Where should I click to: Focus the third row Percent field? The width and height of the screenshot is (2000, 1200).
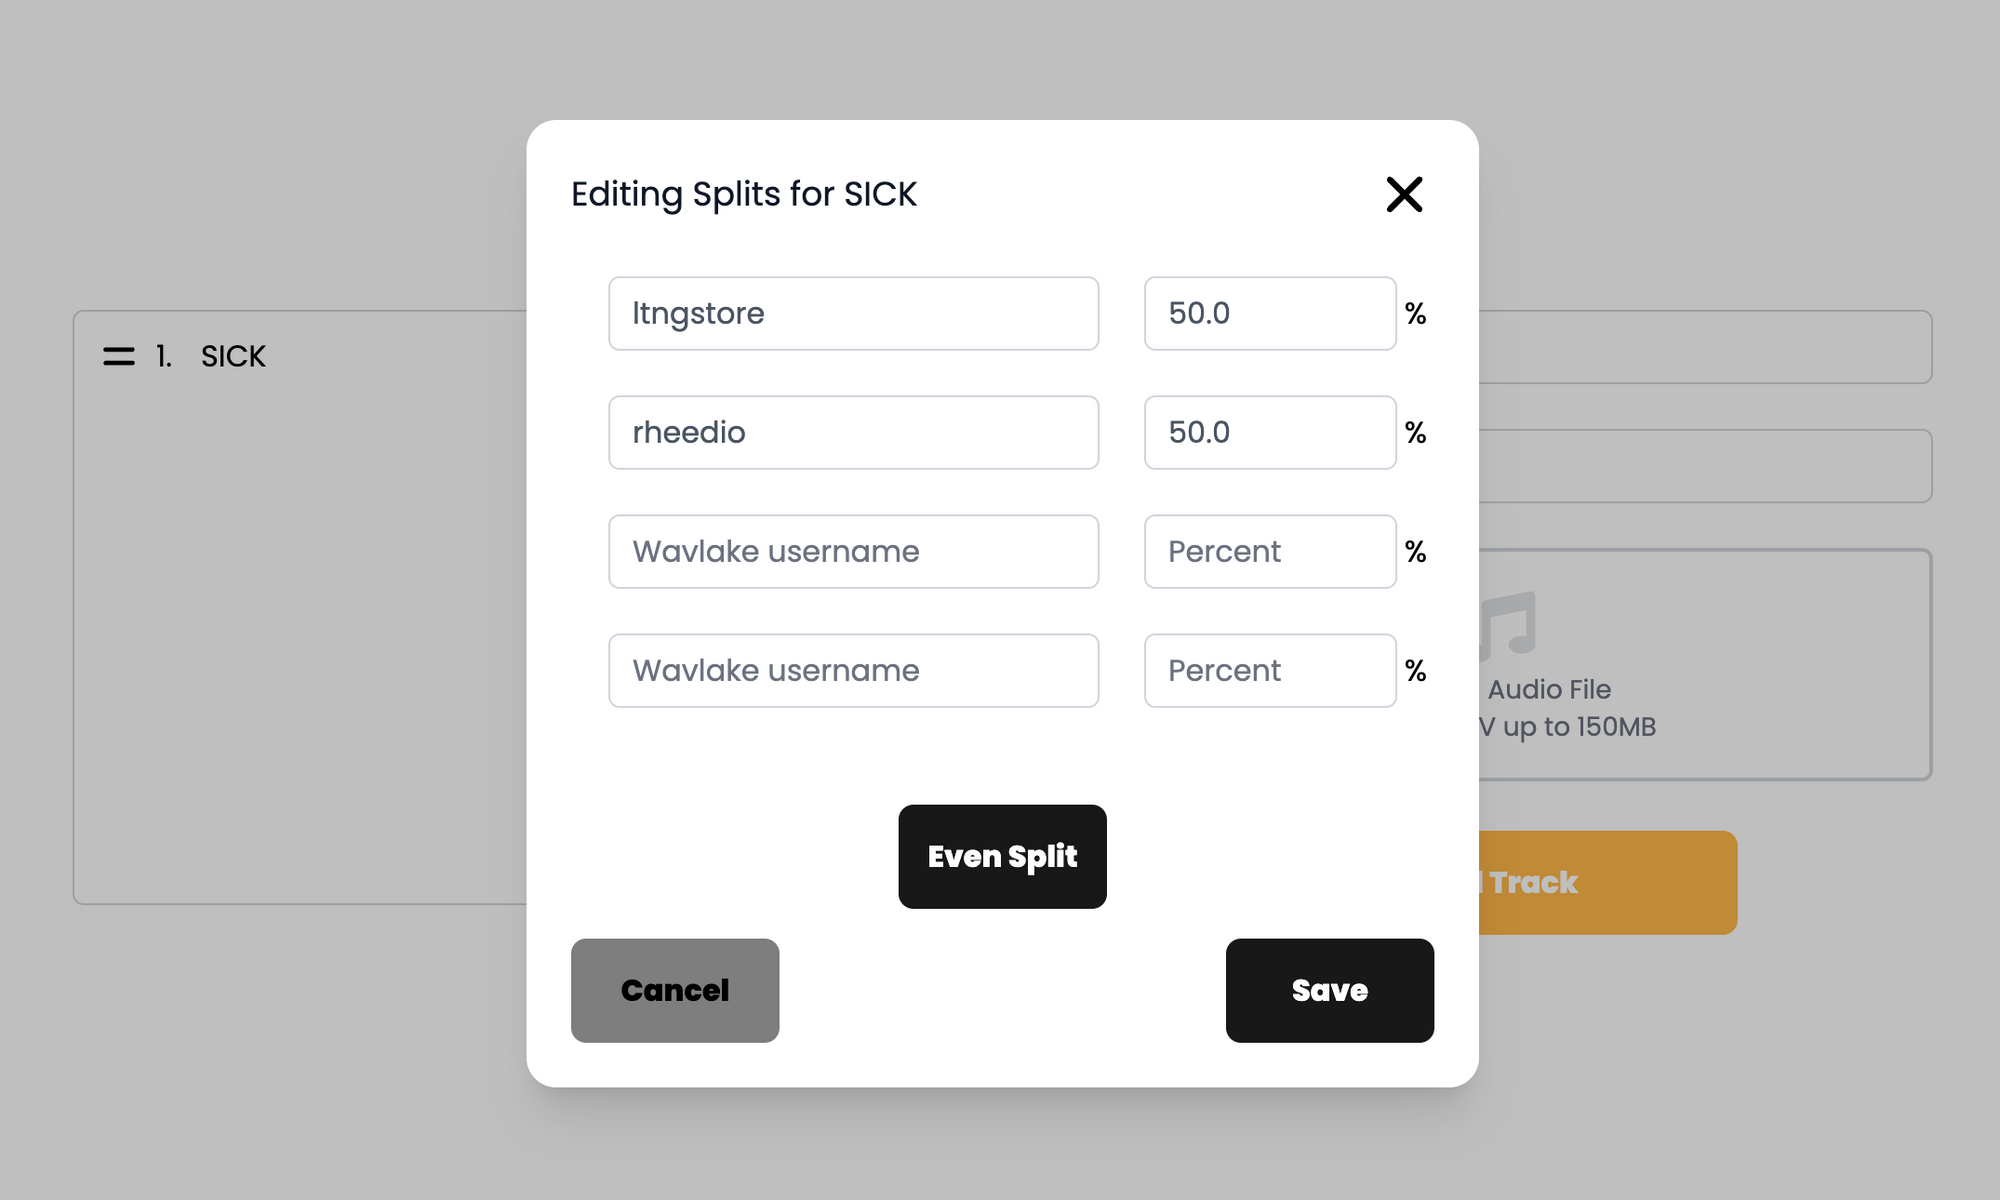click(1270, 551)
